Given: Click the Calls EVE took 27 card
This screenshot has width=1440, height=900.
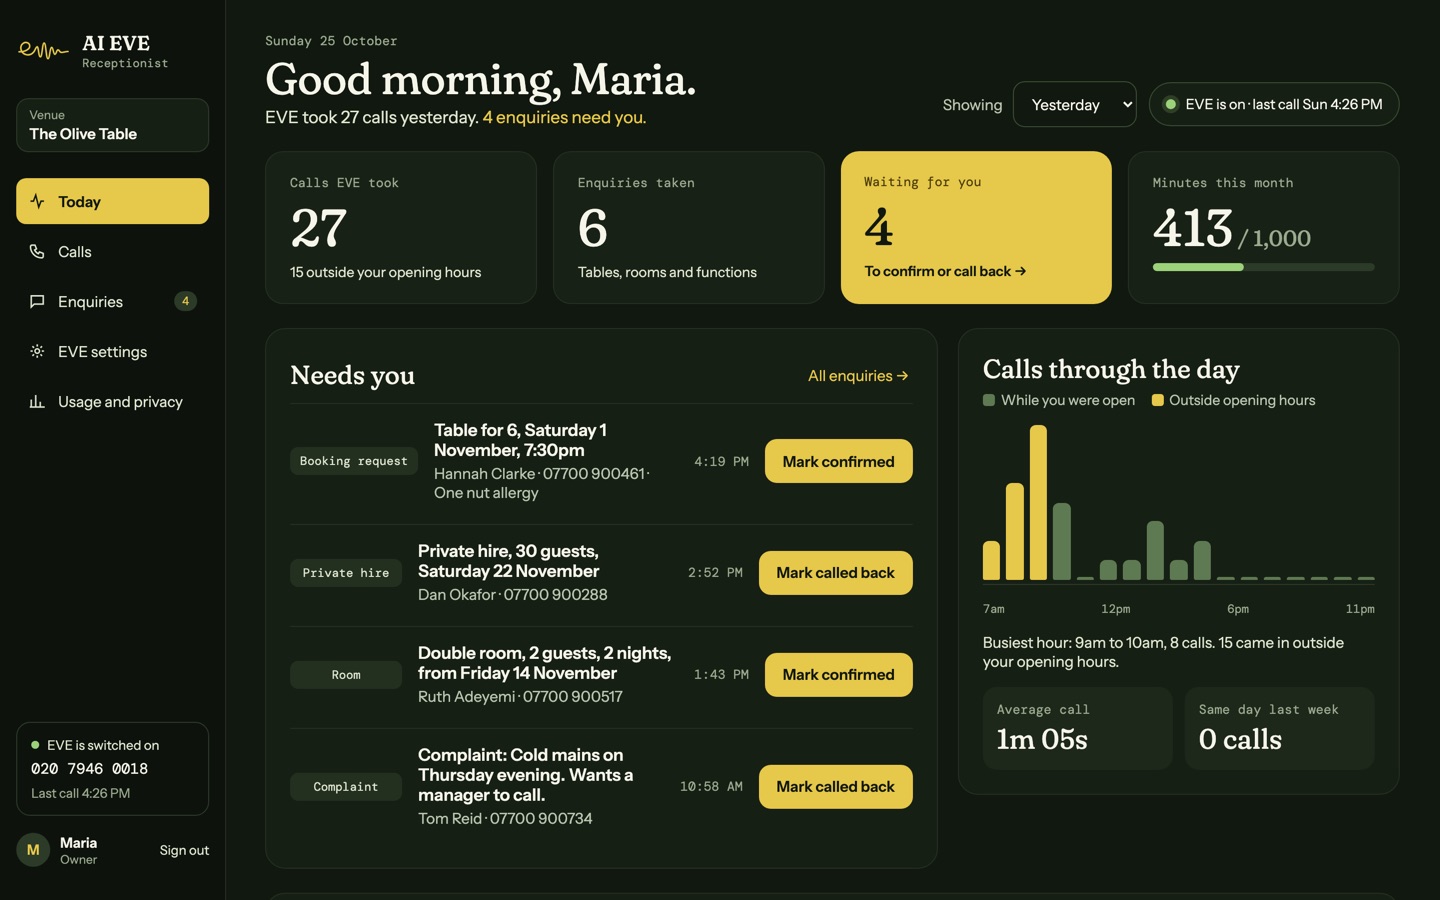Looking at the screenshot, I should tap(401, 227).
